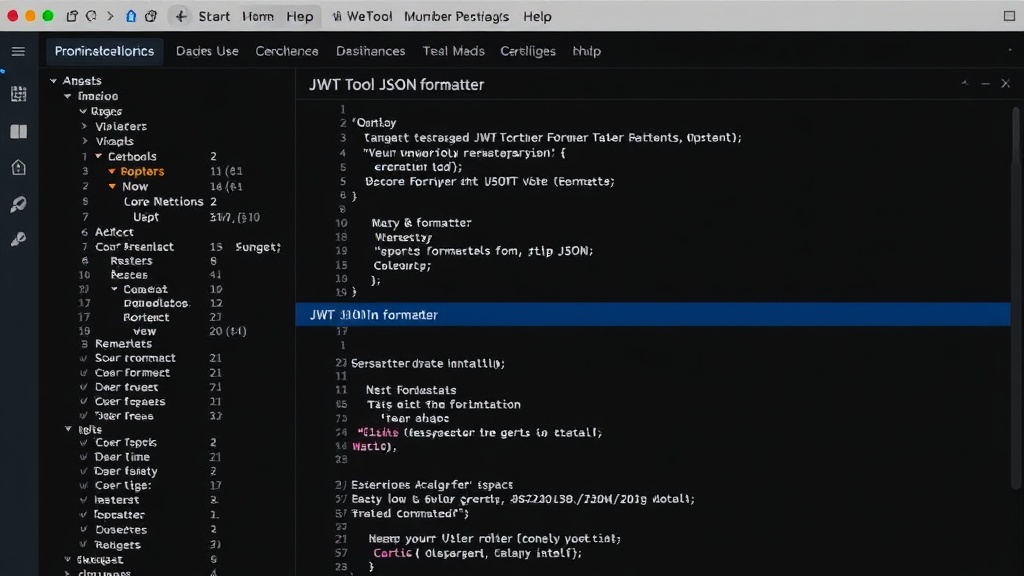Click the JWT Tool JSON formatter title

tap(396, 85)
